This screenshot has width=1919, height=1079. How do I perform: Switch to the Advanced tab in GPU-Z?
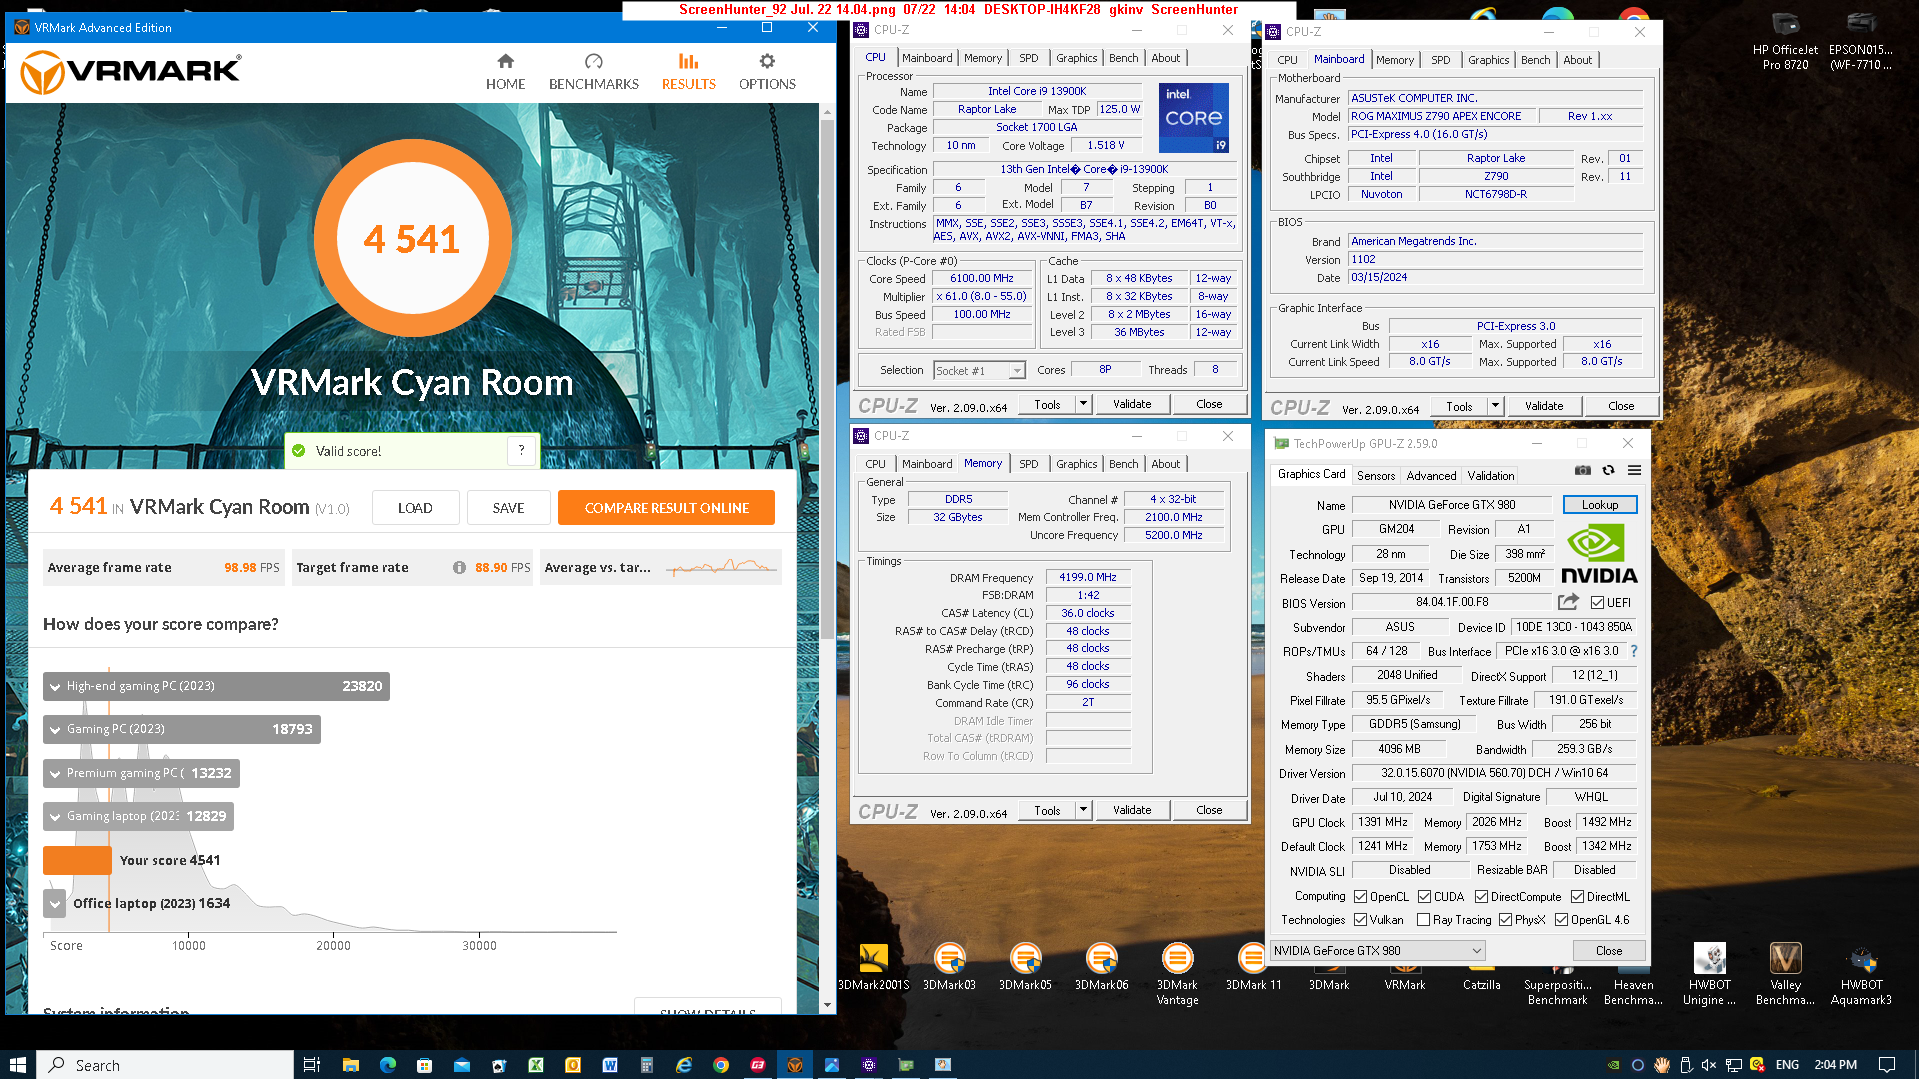[1431, 476]
